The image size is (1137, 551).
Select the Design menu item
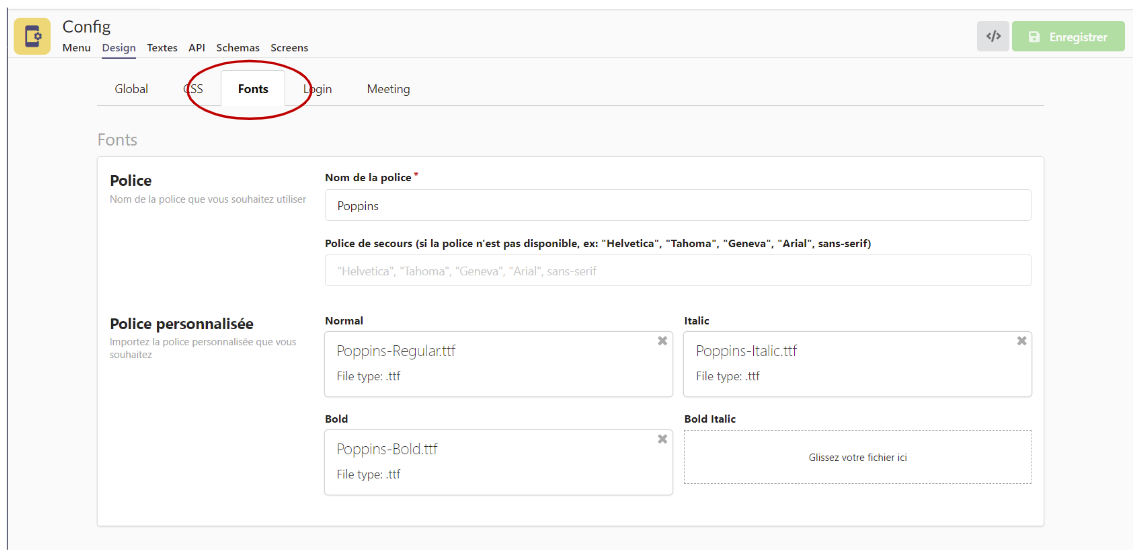(x=119, y=48)
